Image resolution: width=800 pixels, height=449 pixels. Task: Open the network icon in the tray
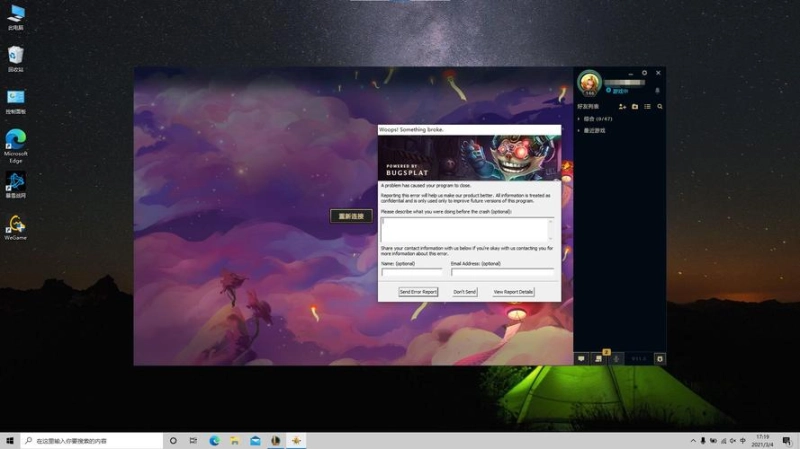tap(723, 441)
